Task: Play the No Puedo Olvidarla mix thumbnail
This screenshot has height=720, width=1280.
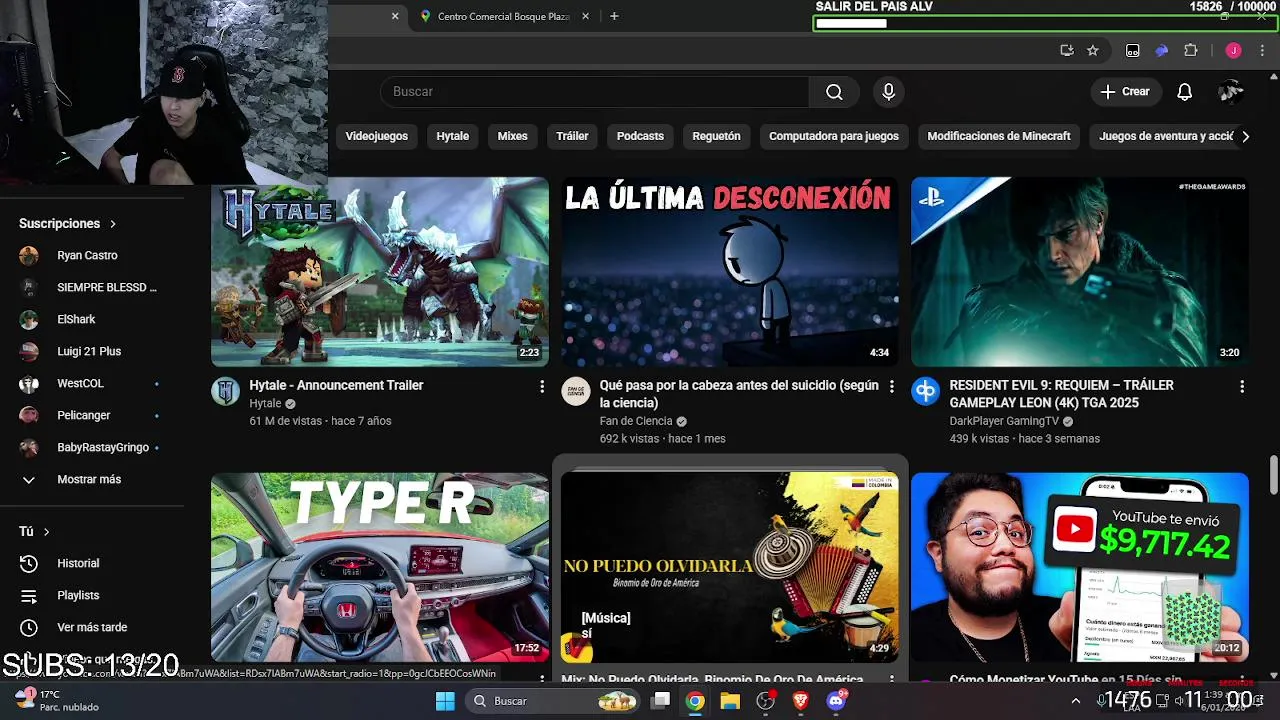Action: 730,567
